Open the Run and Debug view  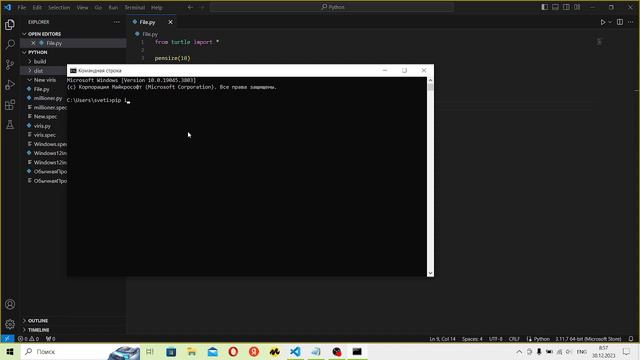pos(10,84)
